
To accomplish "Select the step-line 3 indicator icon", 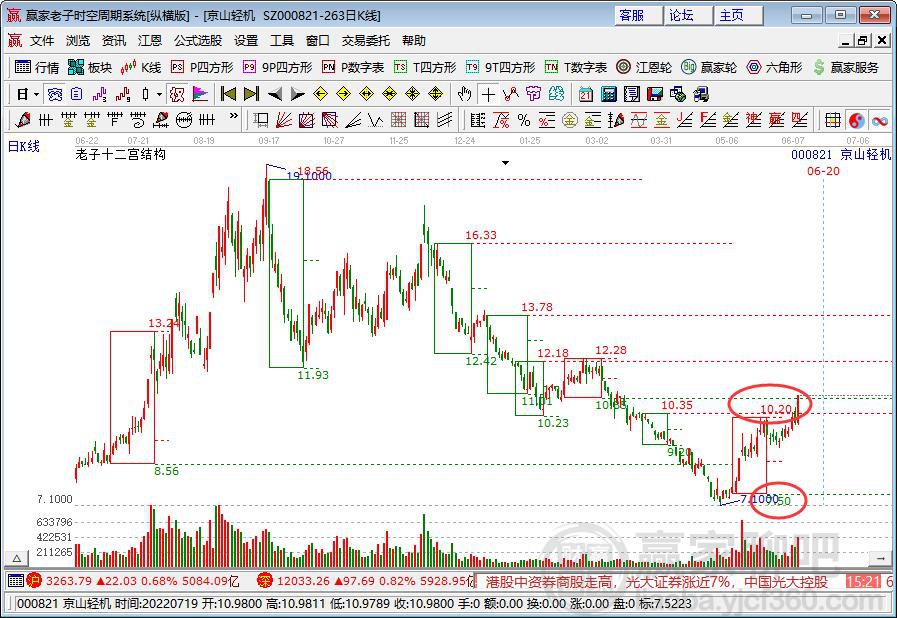I will tap(100, 94).
